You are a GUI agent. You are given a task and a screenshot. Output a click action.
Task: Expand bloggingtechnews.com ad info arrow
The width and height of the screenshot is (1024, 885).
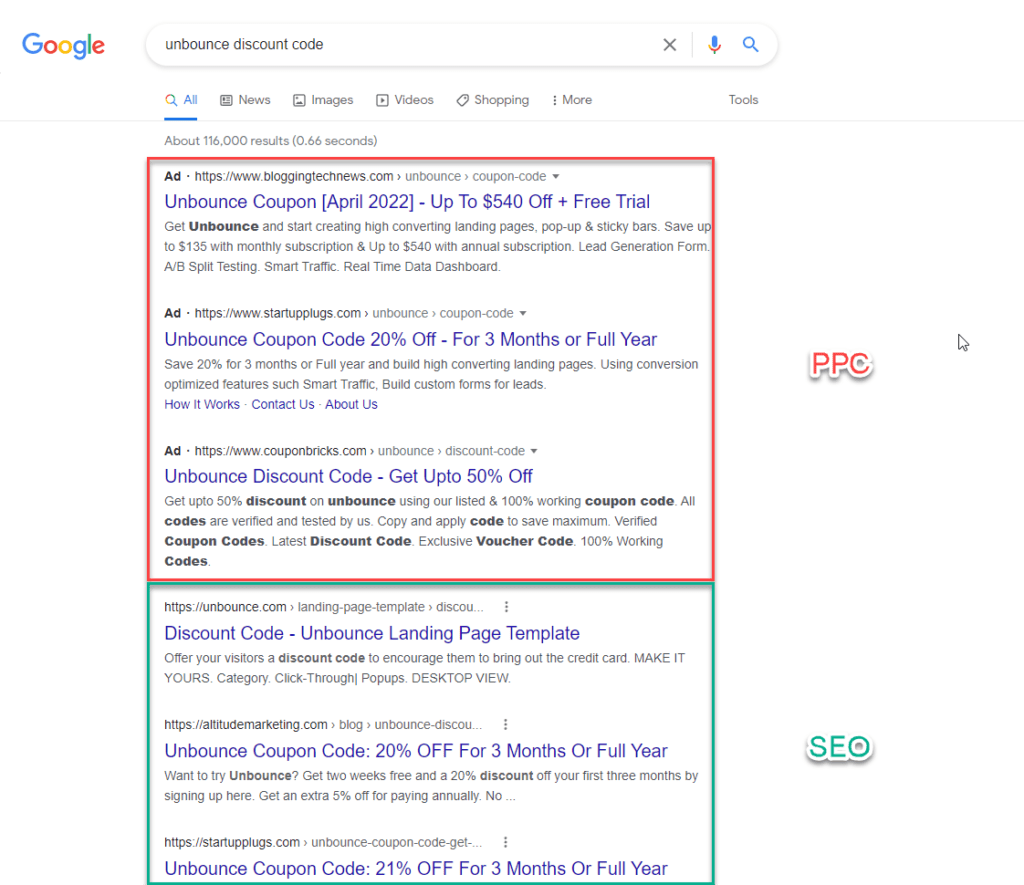556,176
